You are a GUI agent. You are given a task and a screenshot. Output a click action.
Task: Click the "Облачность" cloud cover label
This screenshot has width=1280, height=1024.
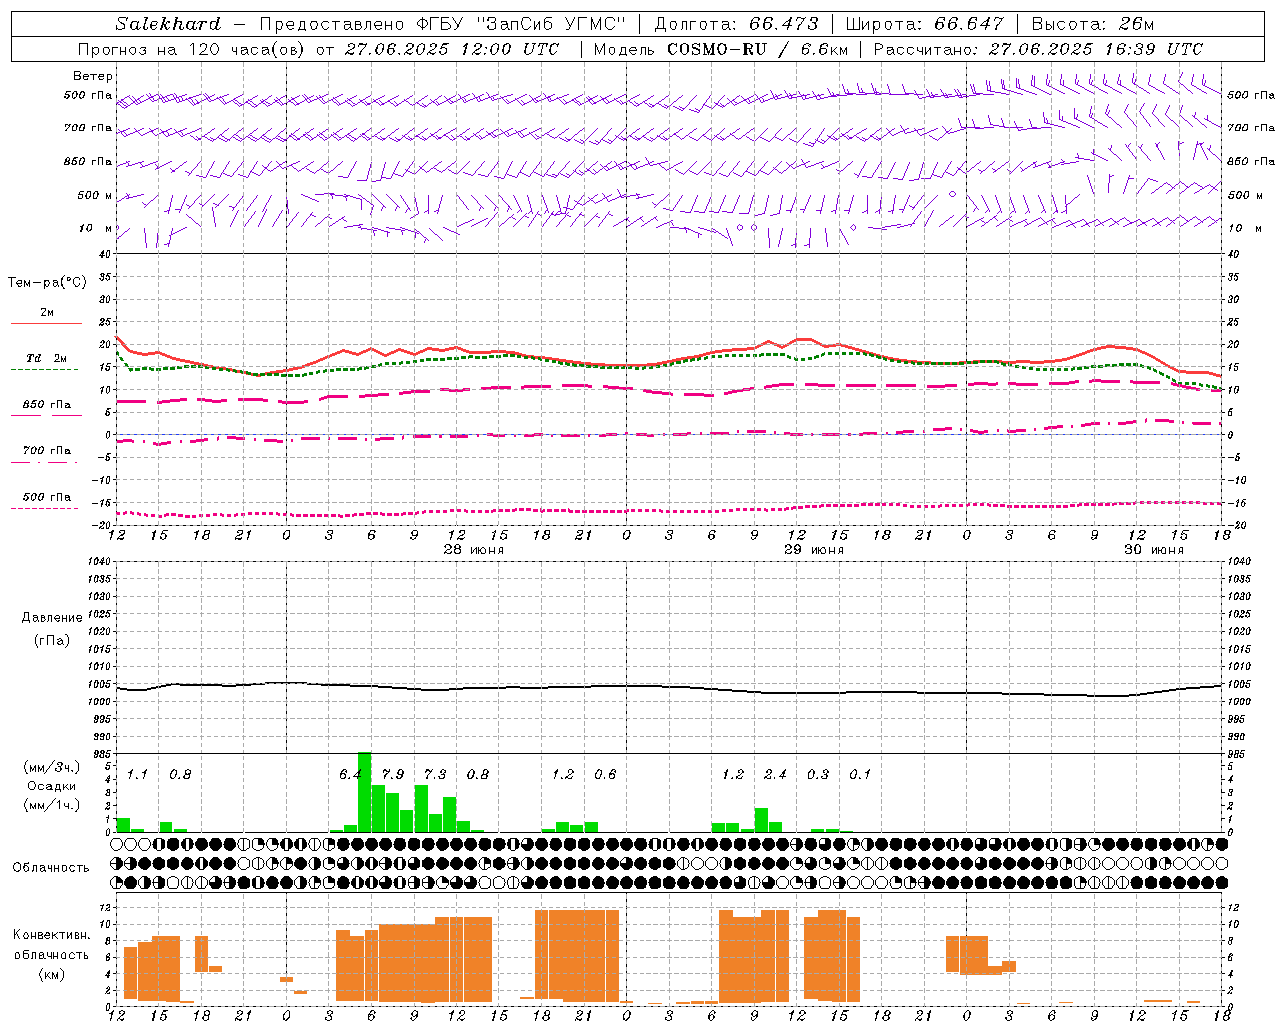pos(51,867)
